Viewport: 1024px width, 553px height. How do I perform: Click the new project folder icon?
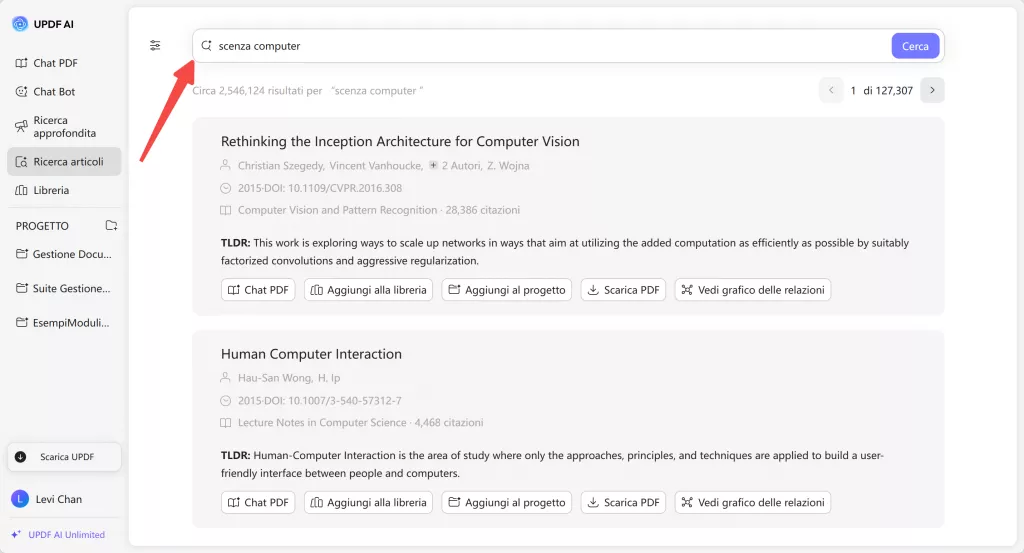pos(111,226)
